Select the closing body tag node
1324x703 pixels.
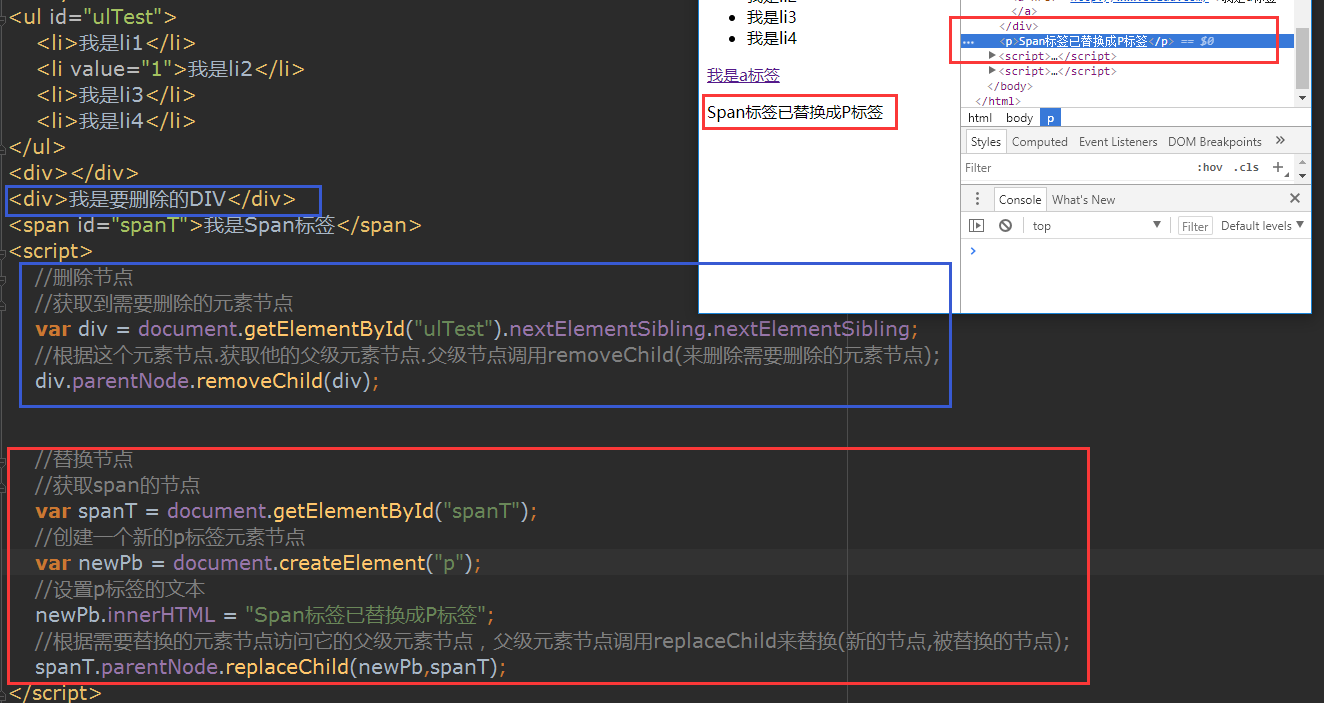point(1010,86)
